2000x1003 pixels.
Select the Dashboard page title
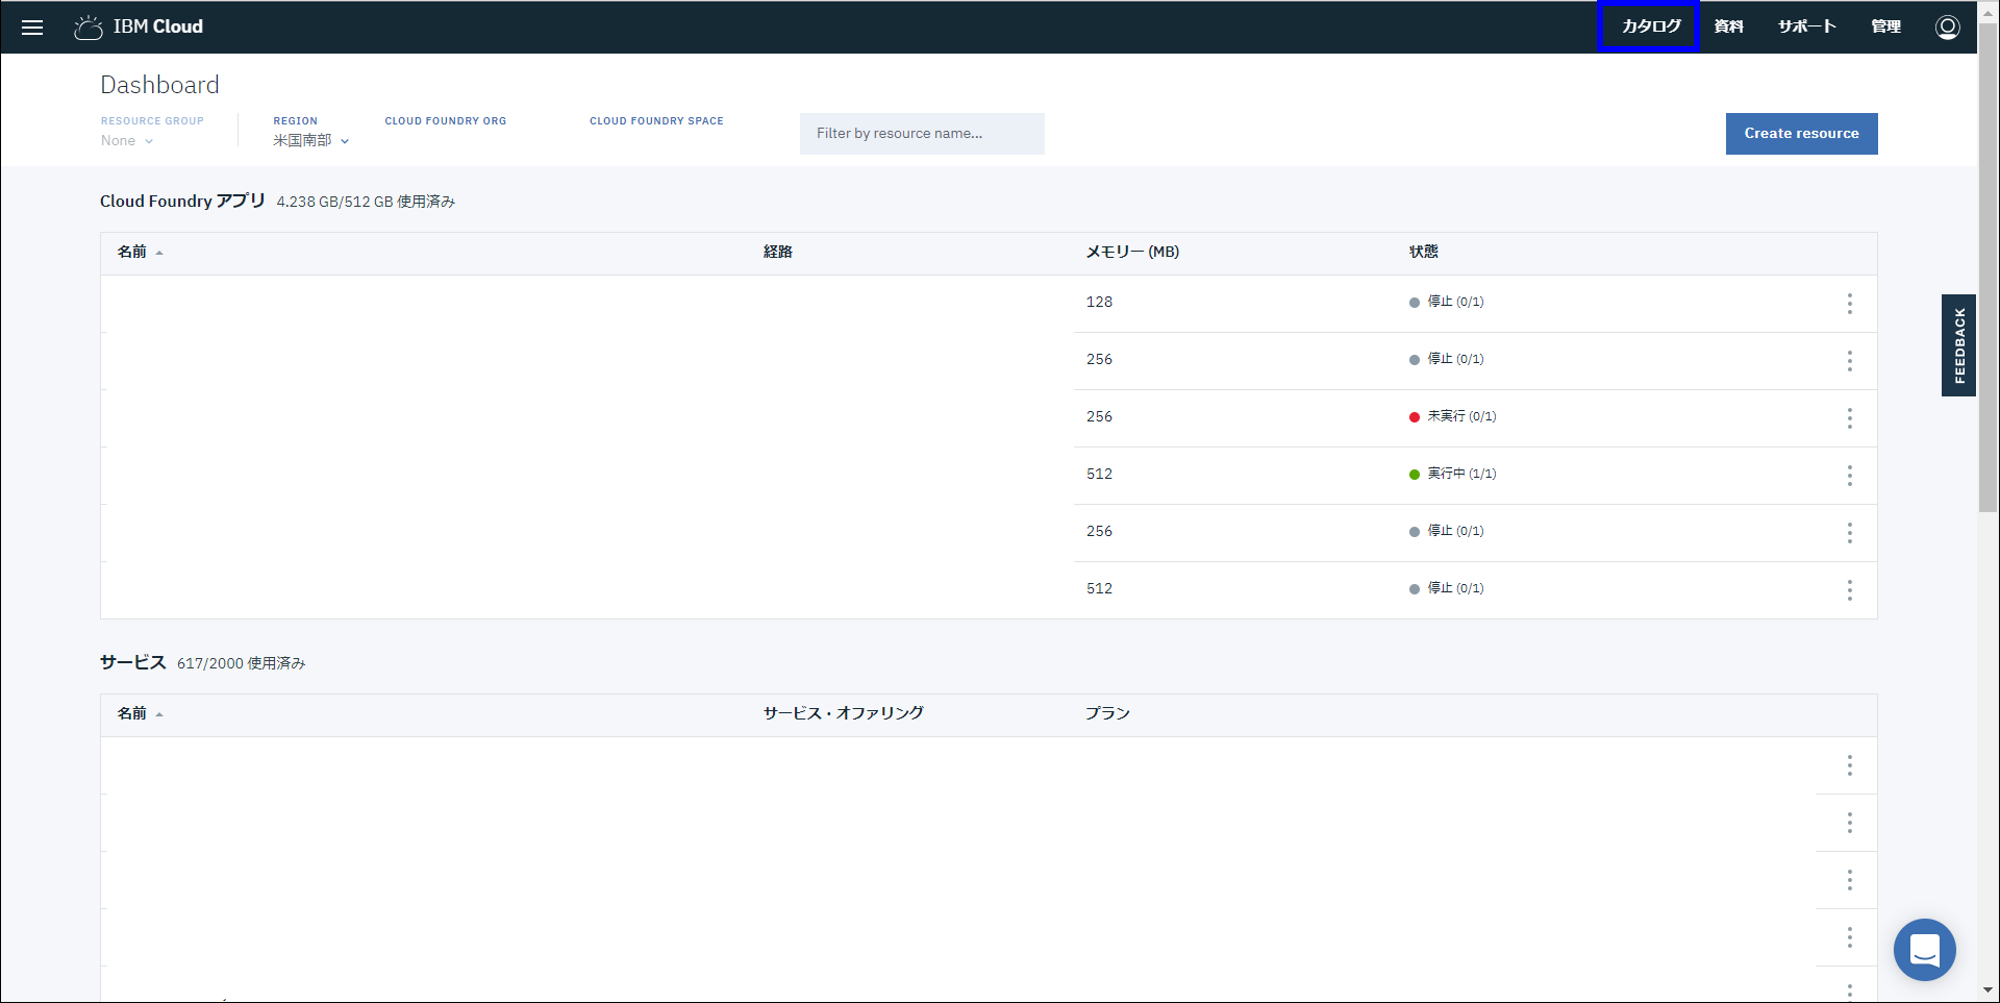(x=159, y=85)
